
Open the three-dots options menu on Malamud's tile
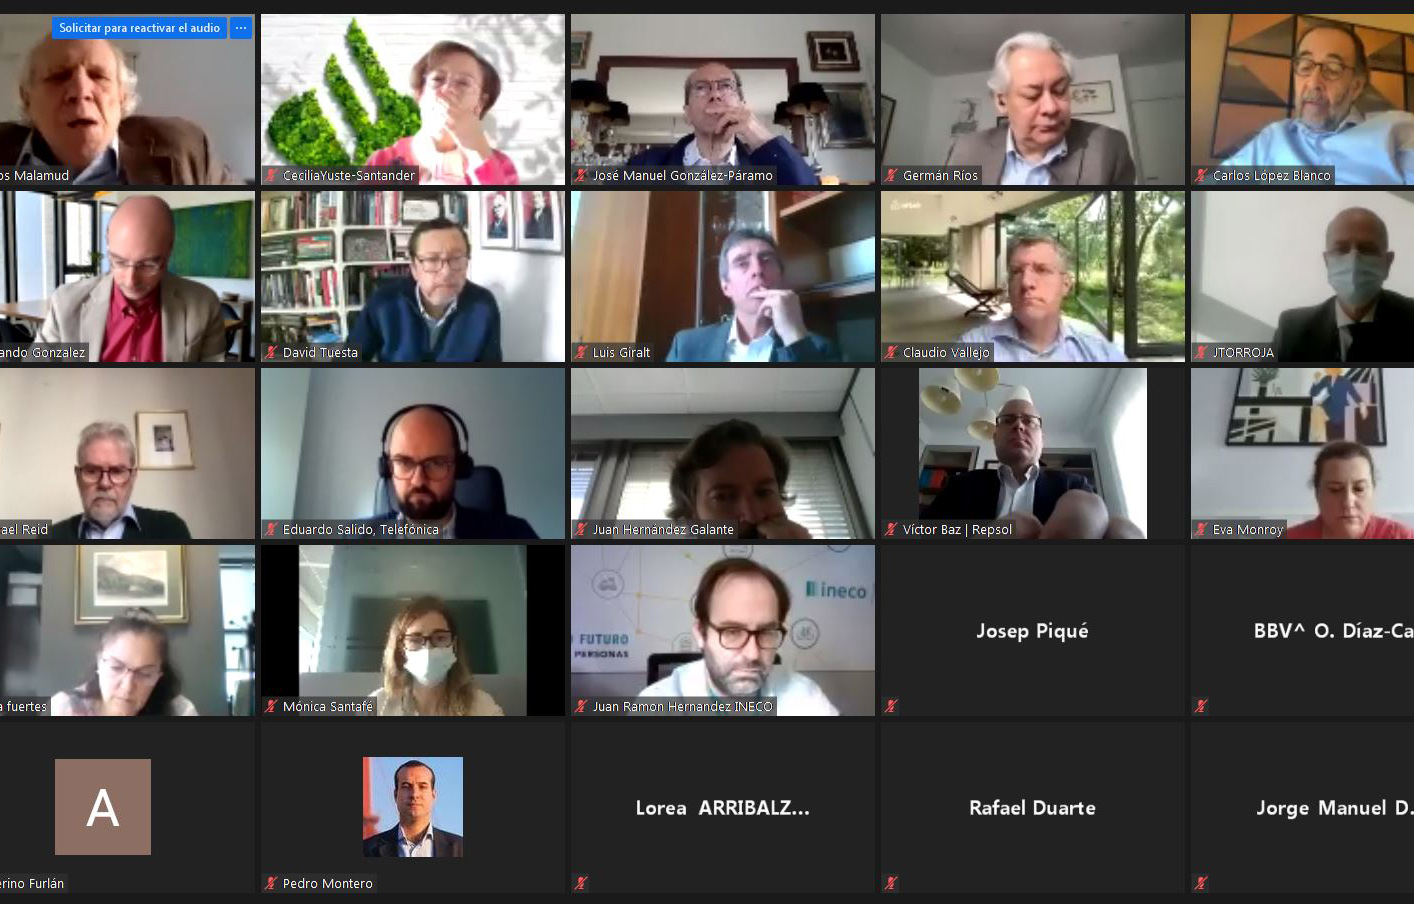click(241, 28)
